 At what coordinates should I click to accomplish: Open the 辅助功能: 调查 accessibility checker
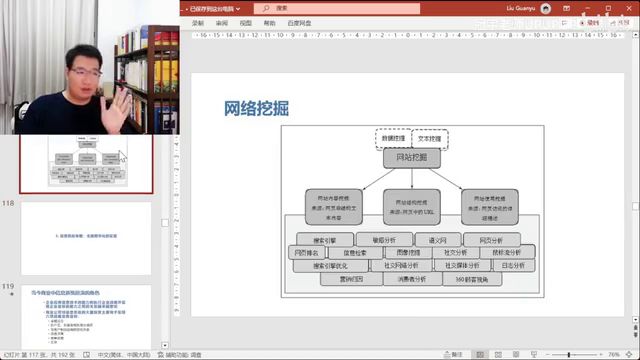coord(180,355)
